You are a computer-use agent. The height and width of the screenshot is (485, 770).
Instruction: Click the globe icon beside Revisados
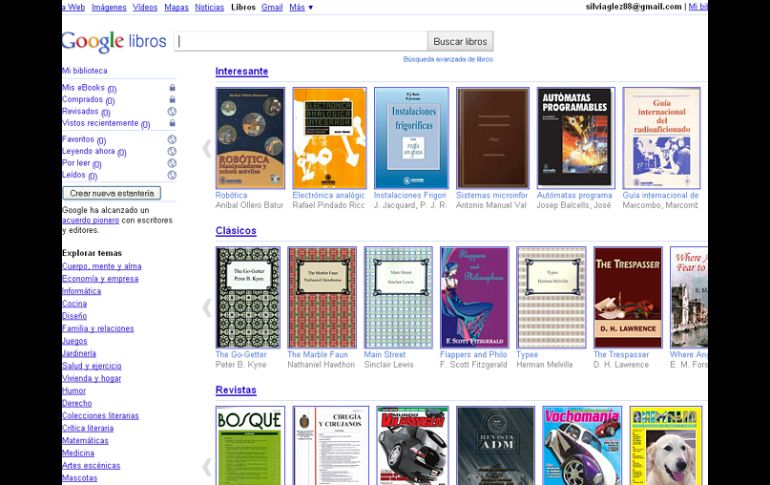tap(172, 112)
